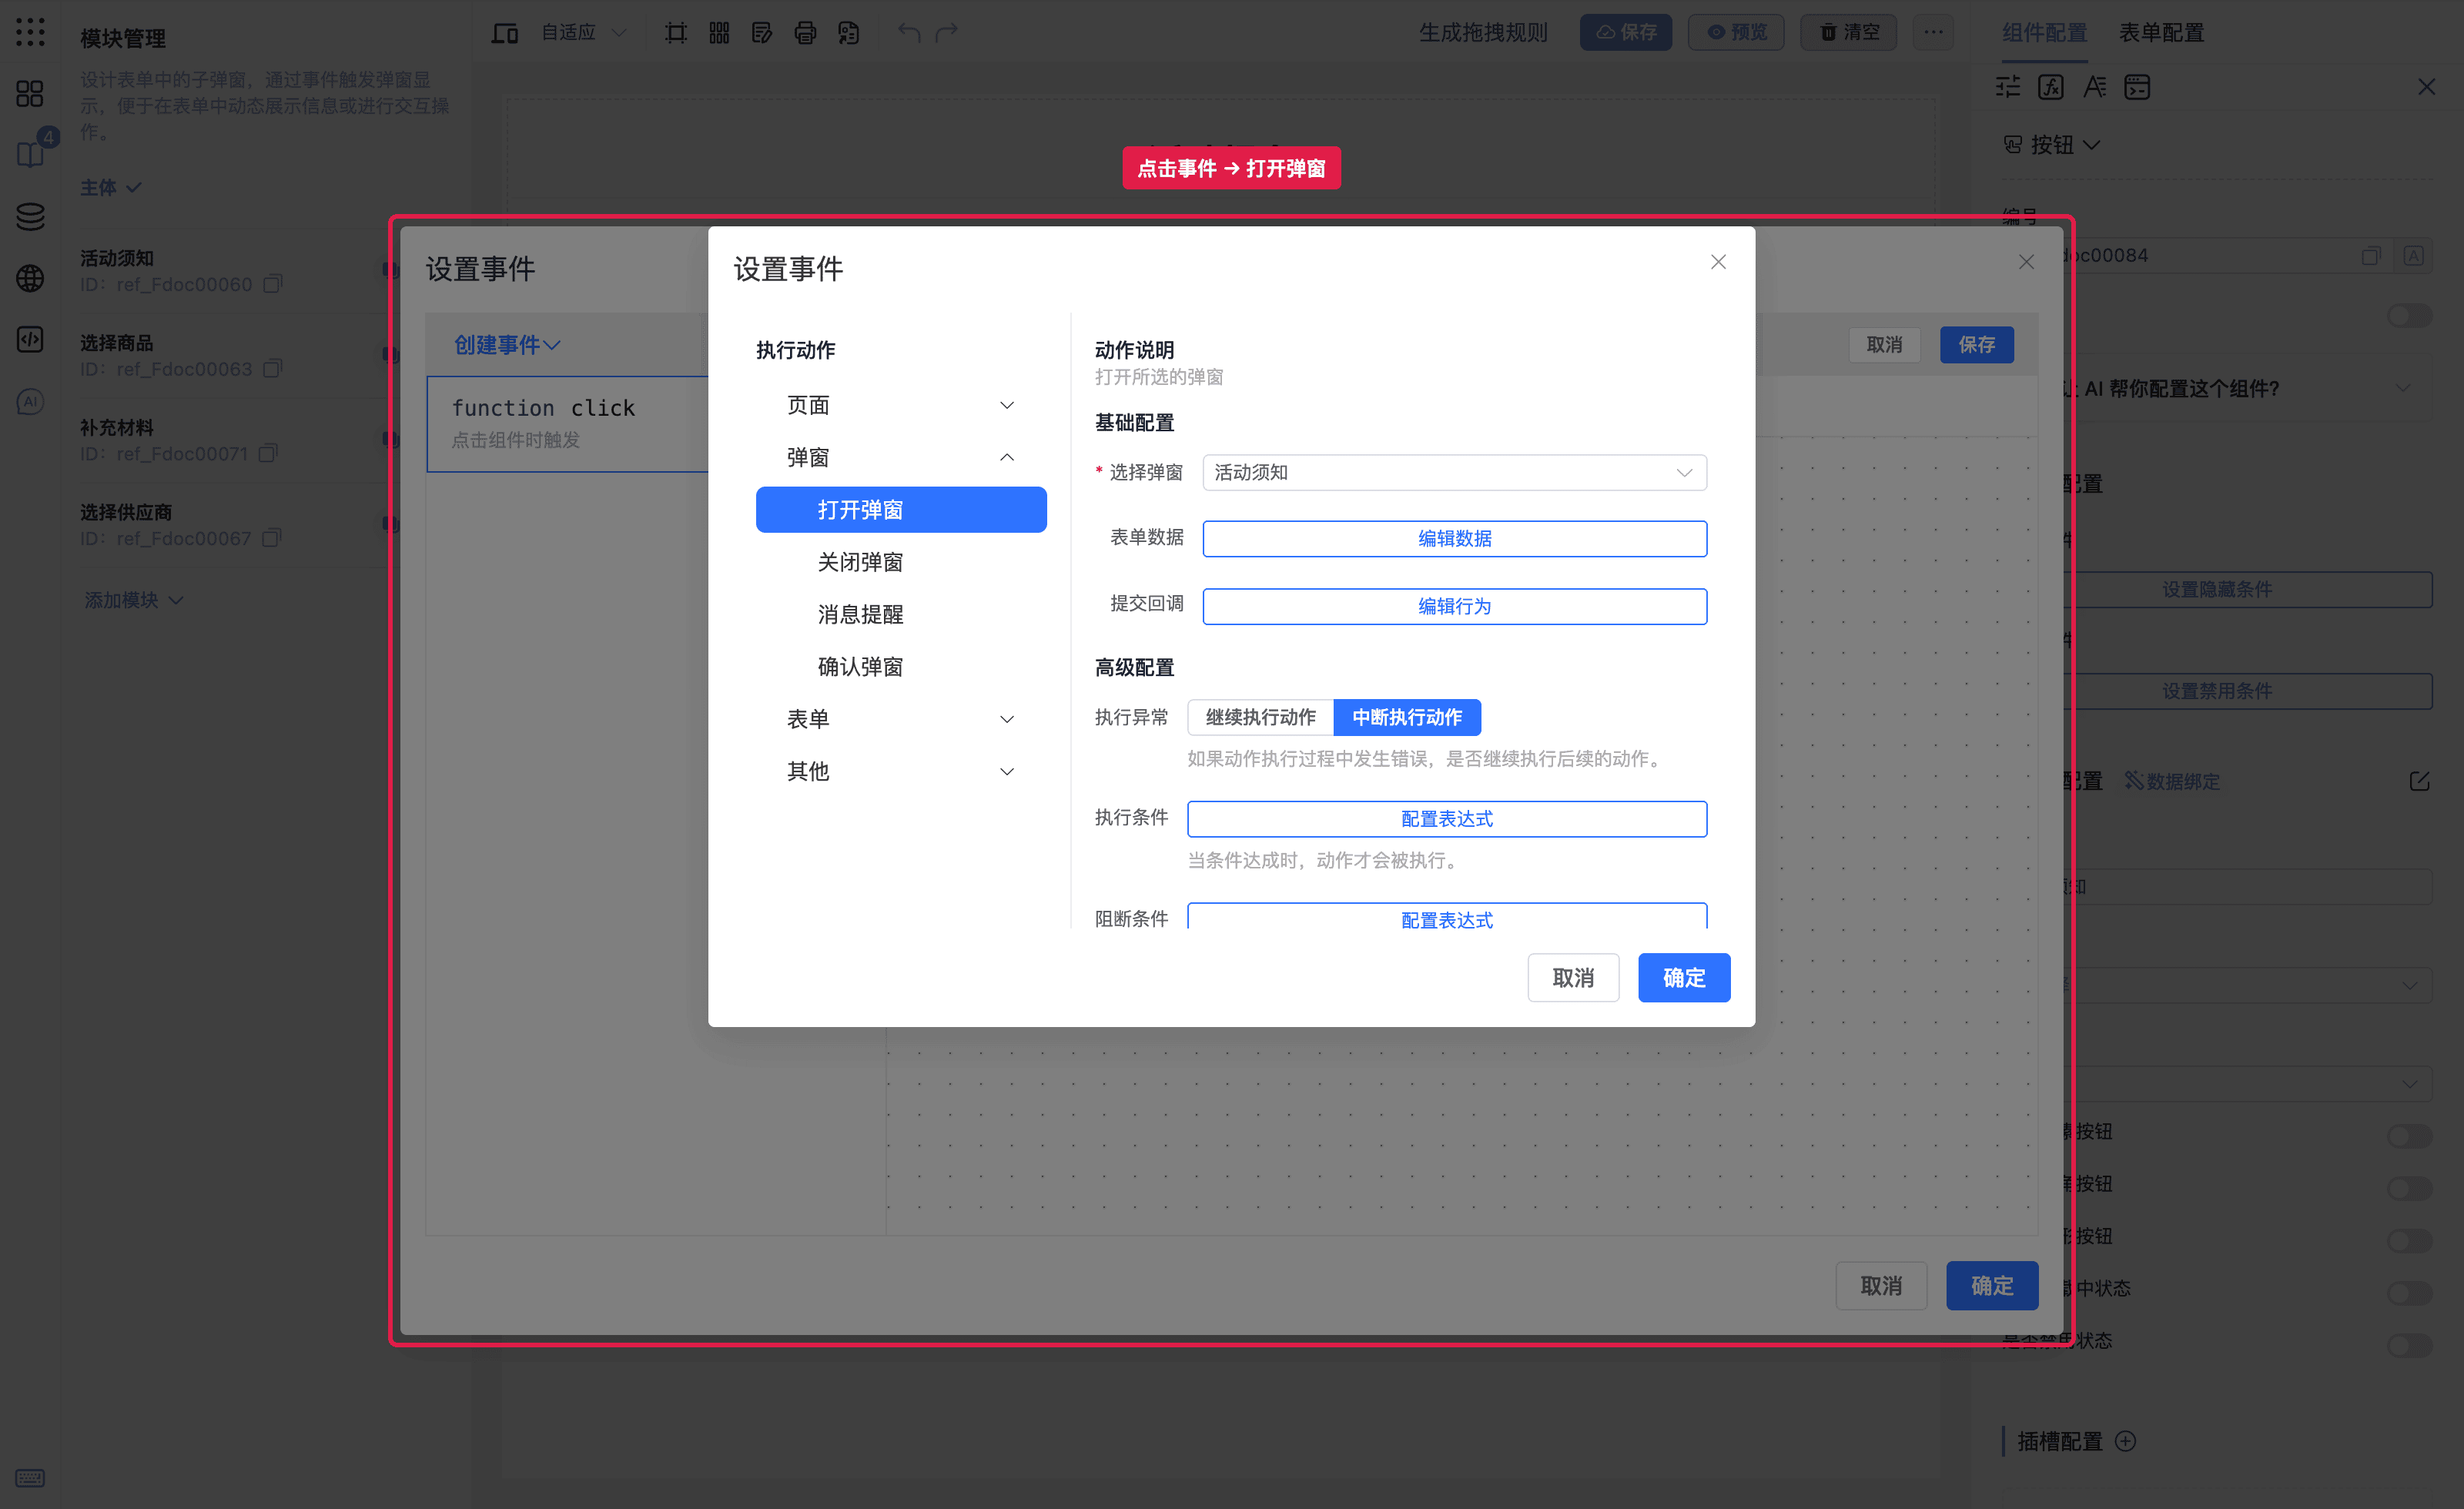Click the more options ellipsis button
2464x1509 pixels.
(1933, 32)
